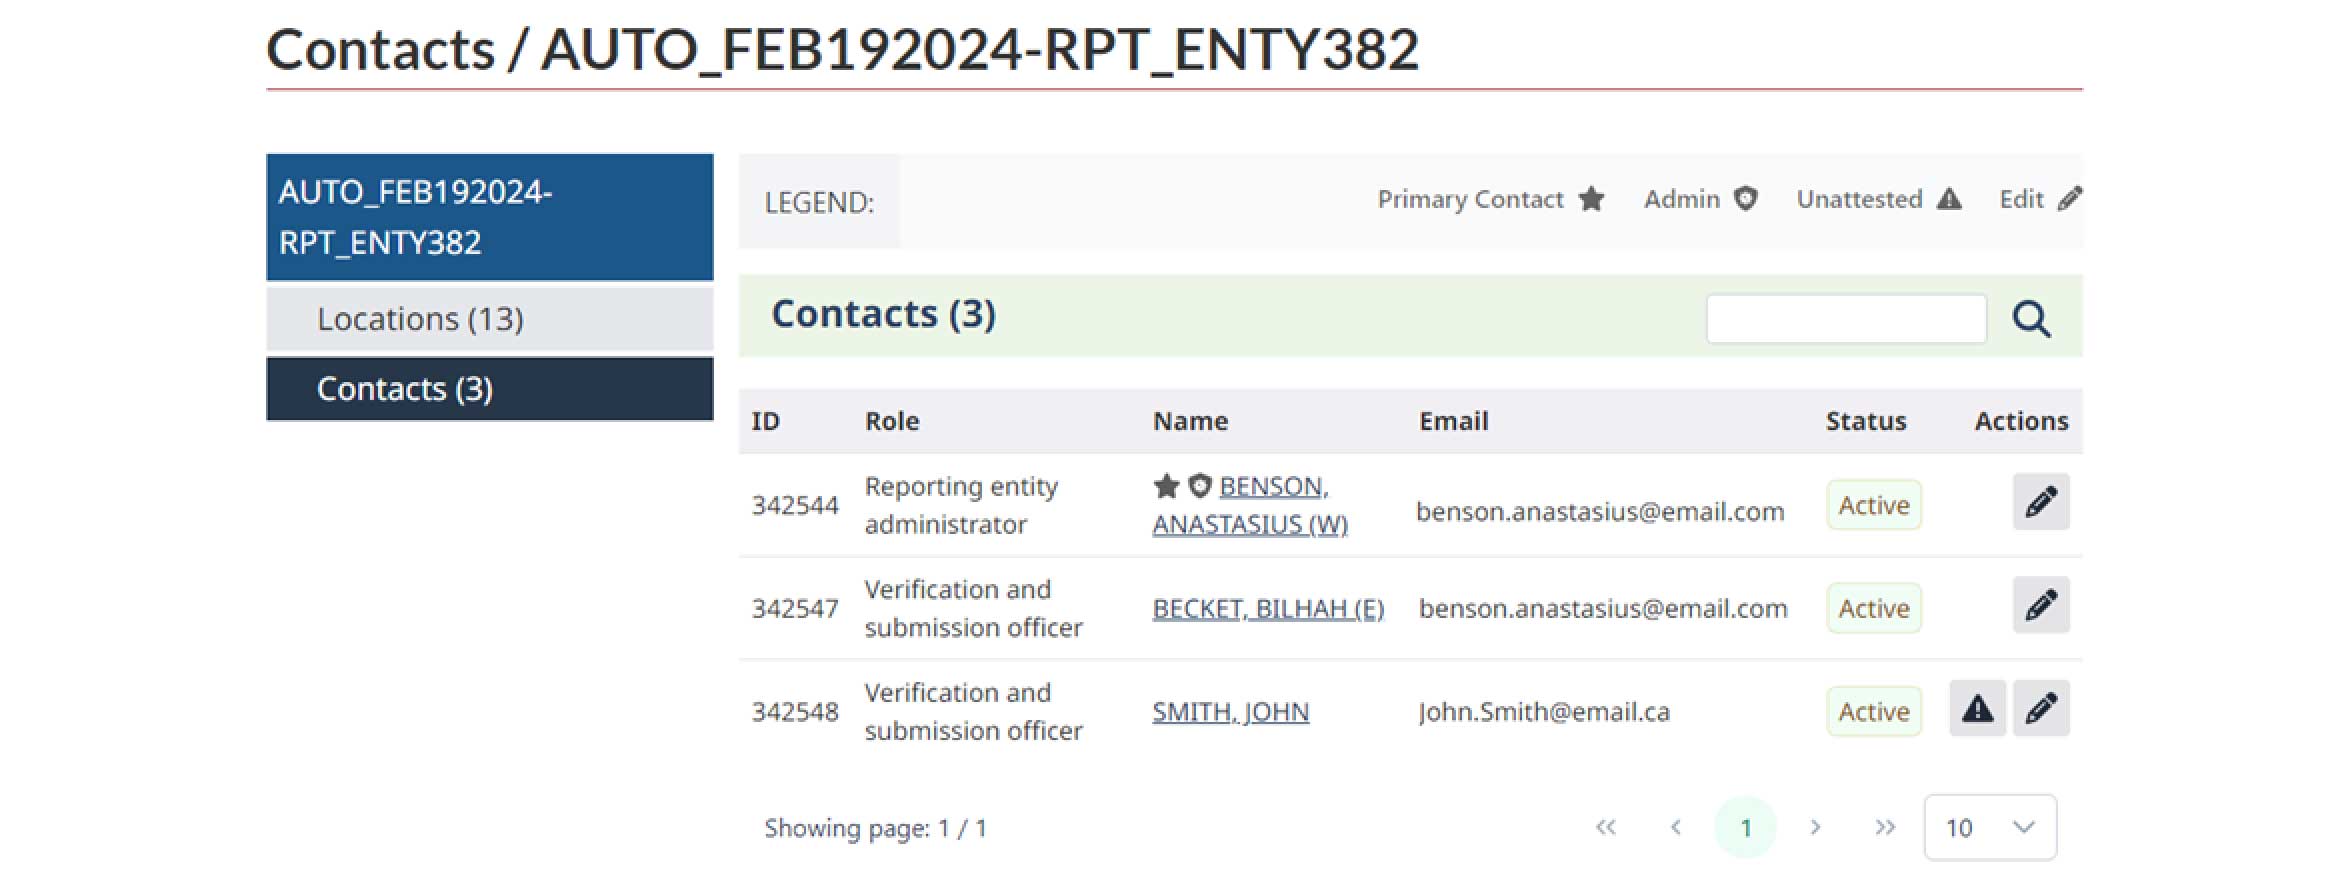Select page number 1
This screenshot has height=887, width=2347.
tap(1745, 827)
